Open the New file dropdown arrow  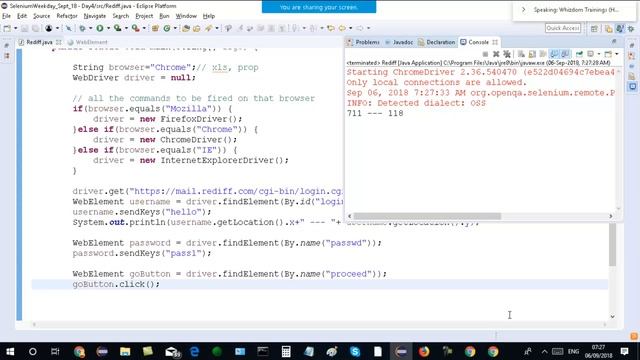16,28
